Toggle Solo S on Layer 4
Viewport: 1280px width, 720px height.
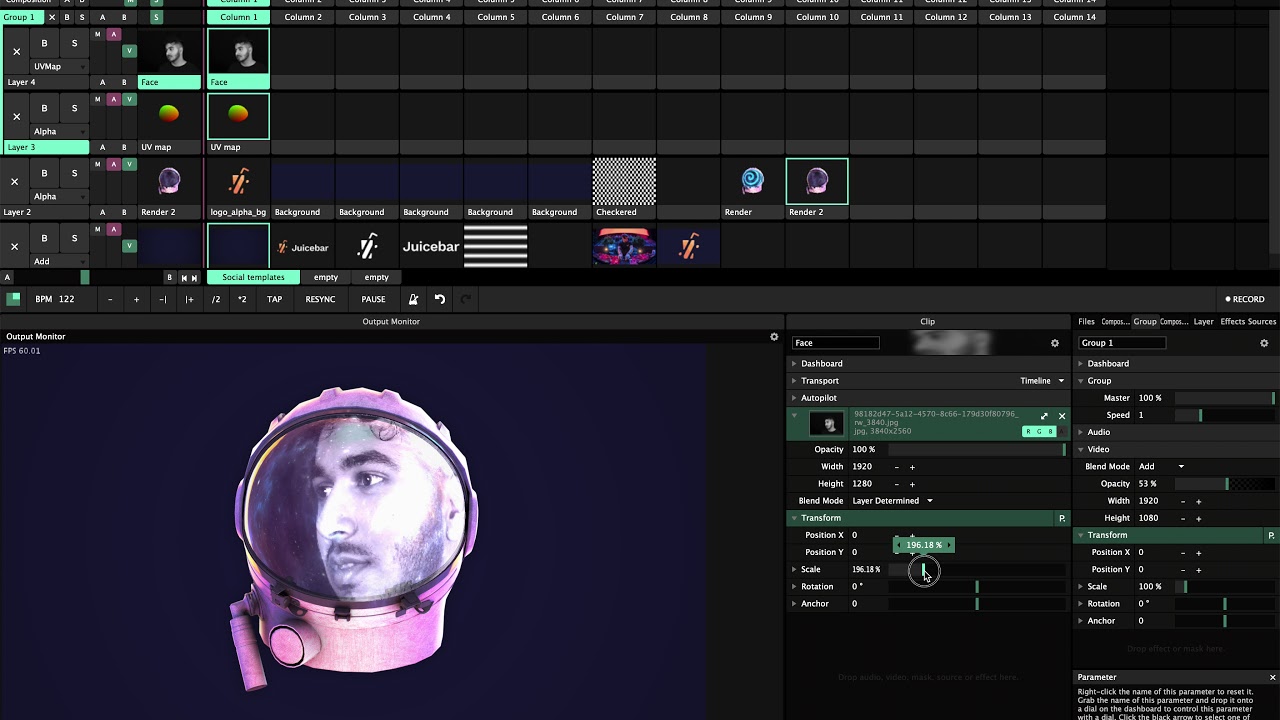point(74,43)
